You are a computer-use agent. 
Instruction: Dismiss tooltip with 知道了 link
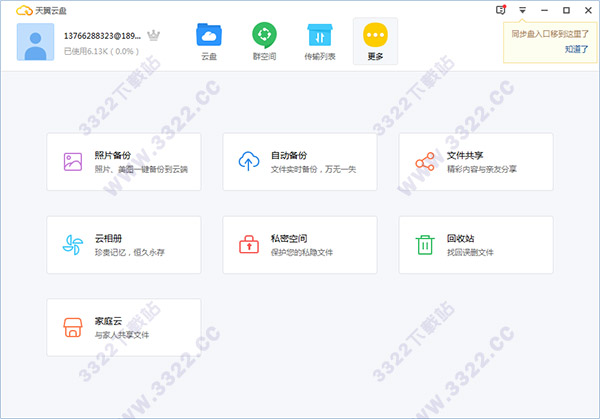point(576,49)
